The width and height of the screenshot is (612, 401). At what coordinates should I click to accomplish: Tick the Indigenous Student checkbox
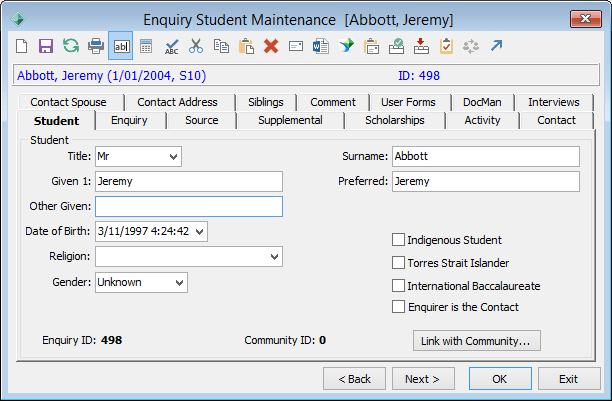coord(398,240)
